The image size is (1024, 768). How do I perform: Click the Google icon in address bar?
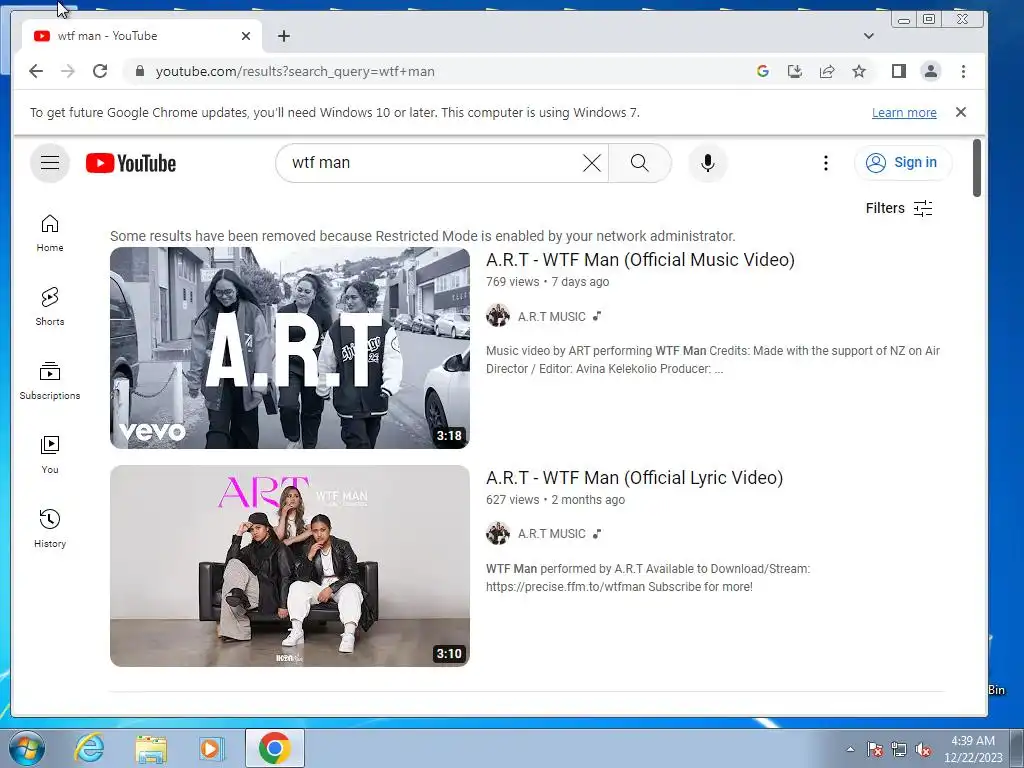click(762, 71)
